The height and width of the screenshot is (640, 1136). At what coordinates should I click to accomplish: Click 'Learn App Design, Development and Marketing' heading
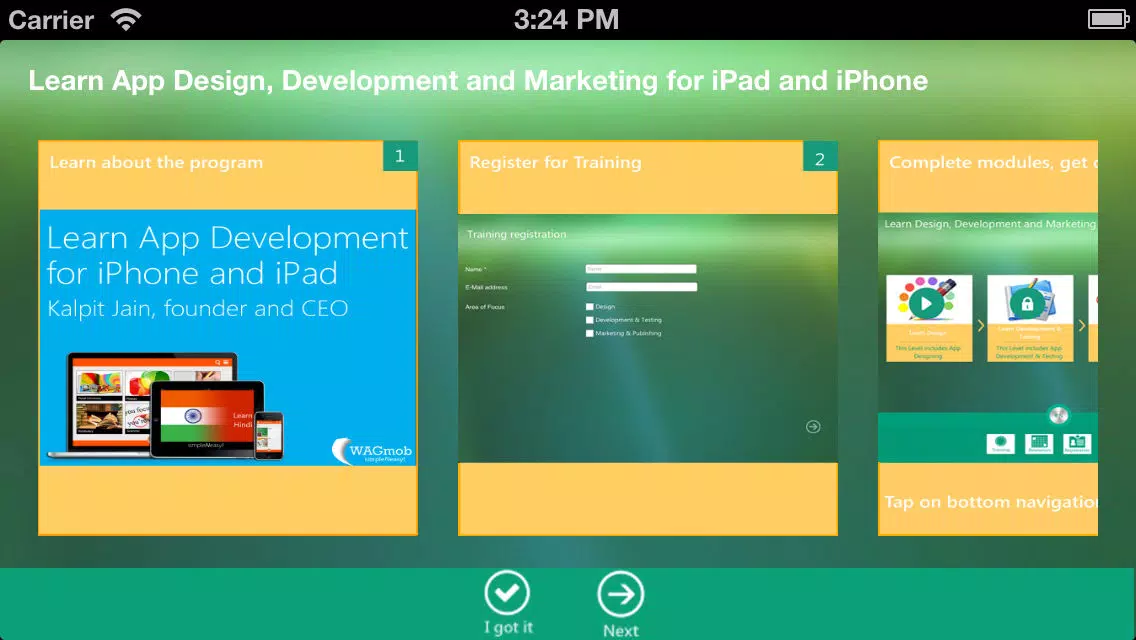[x=478, y=81]
